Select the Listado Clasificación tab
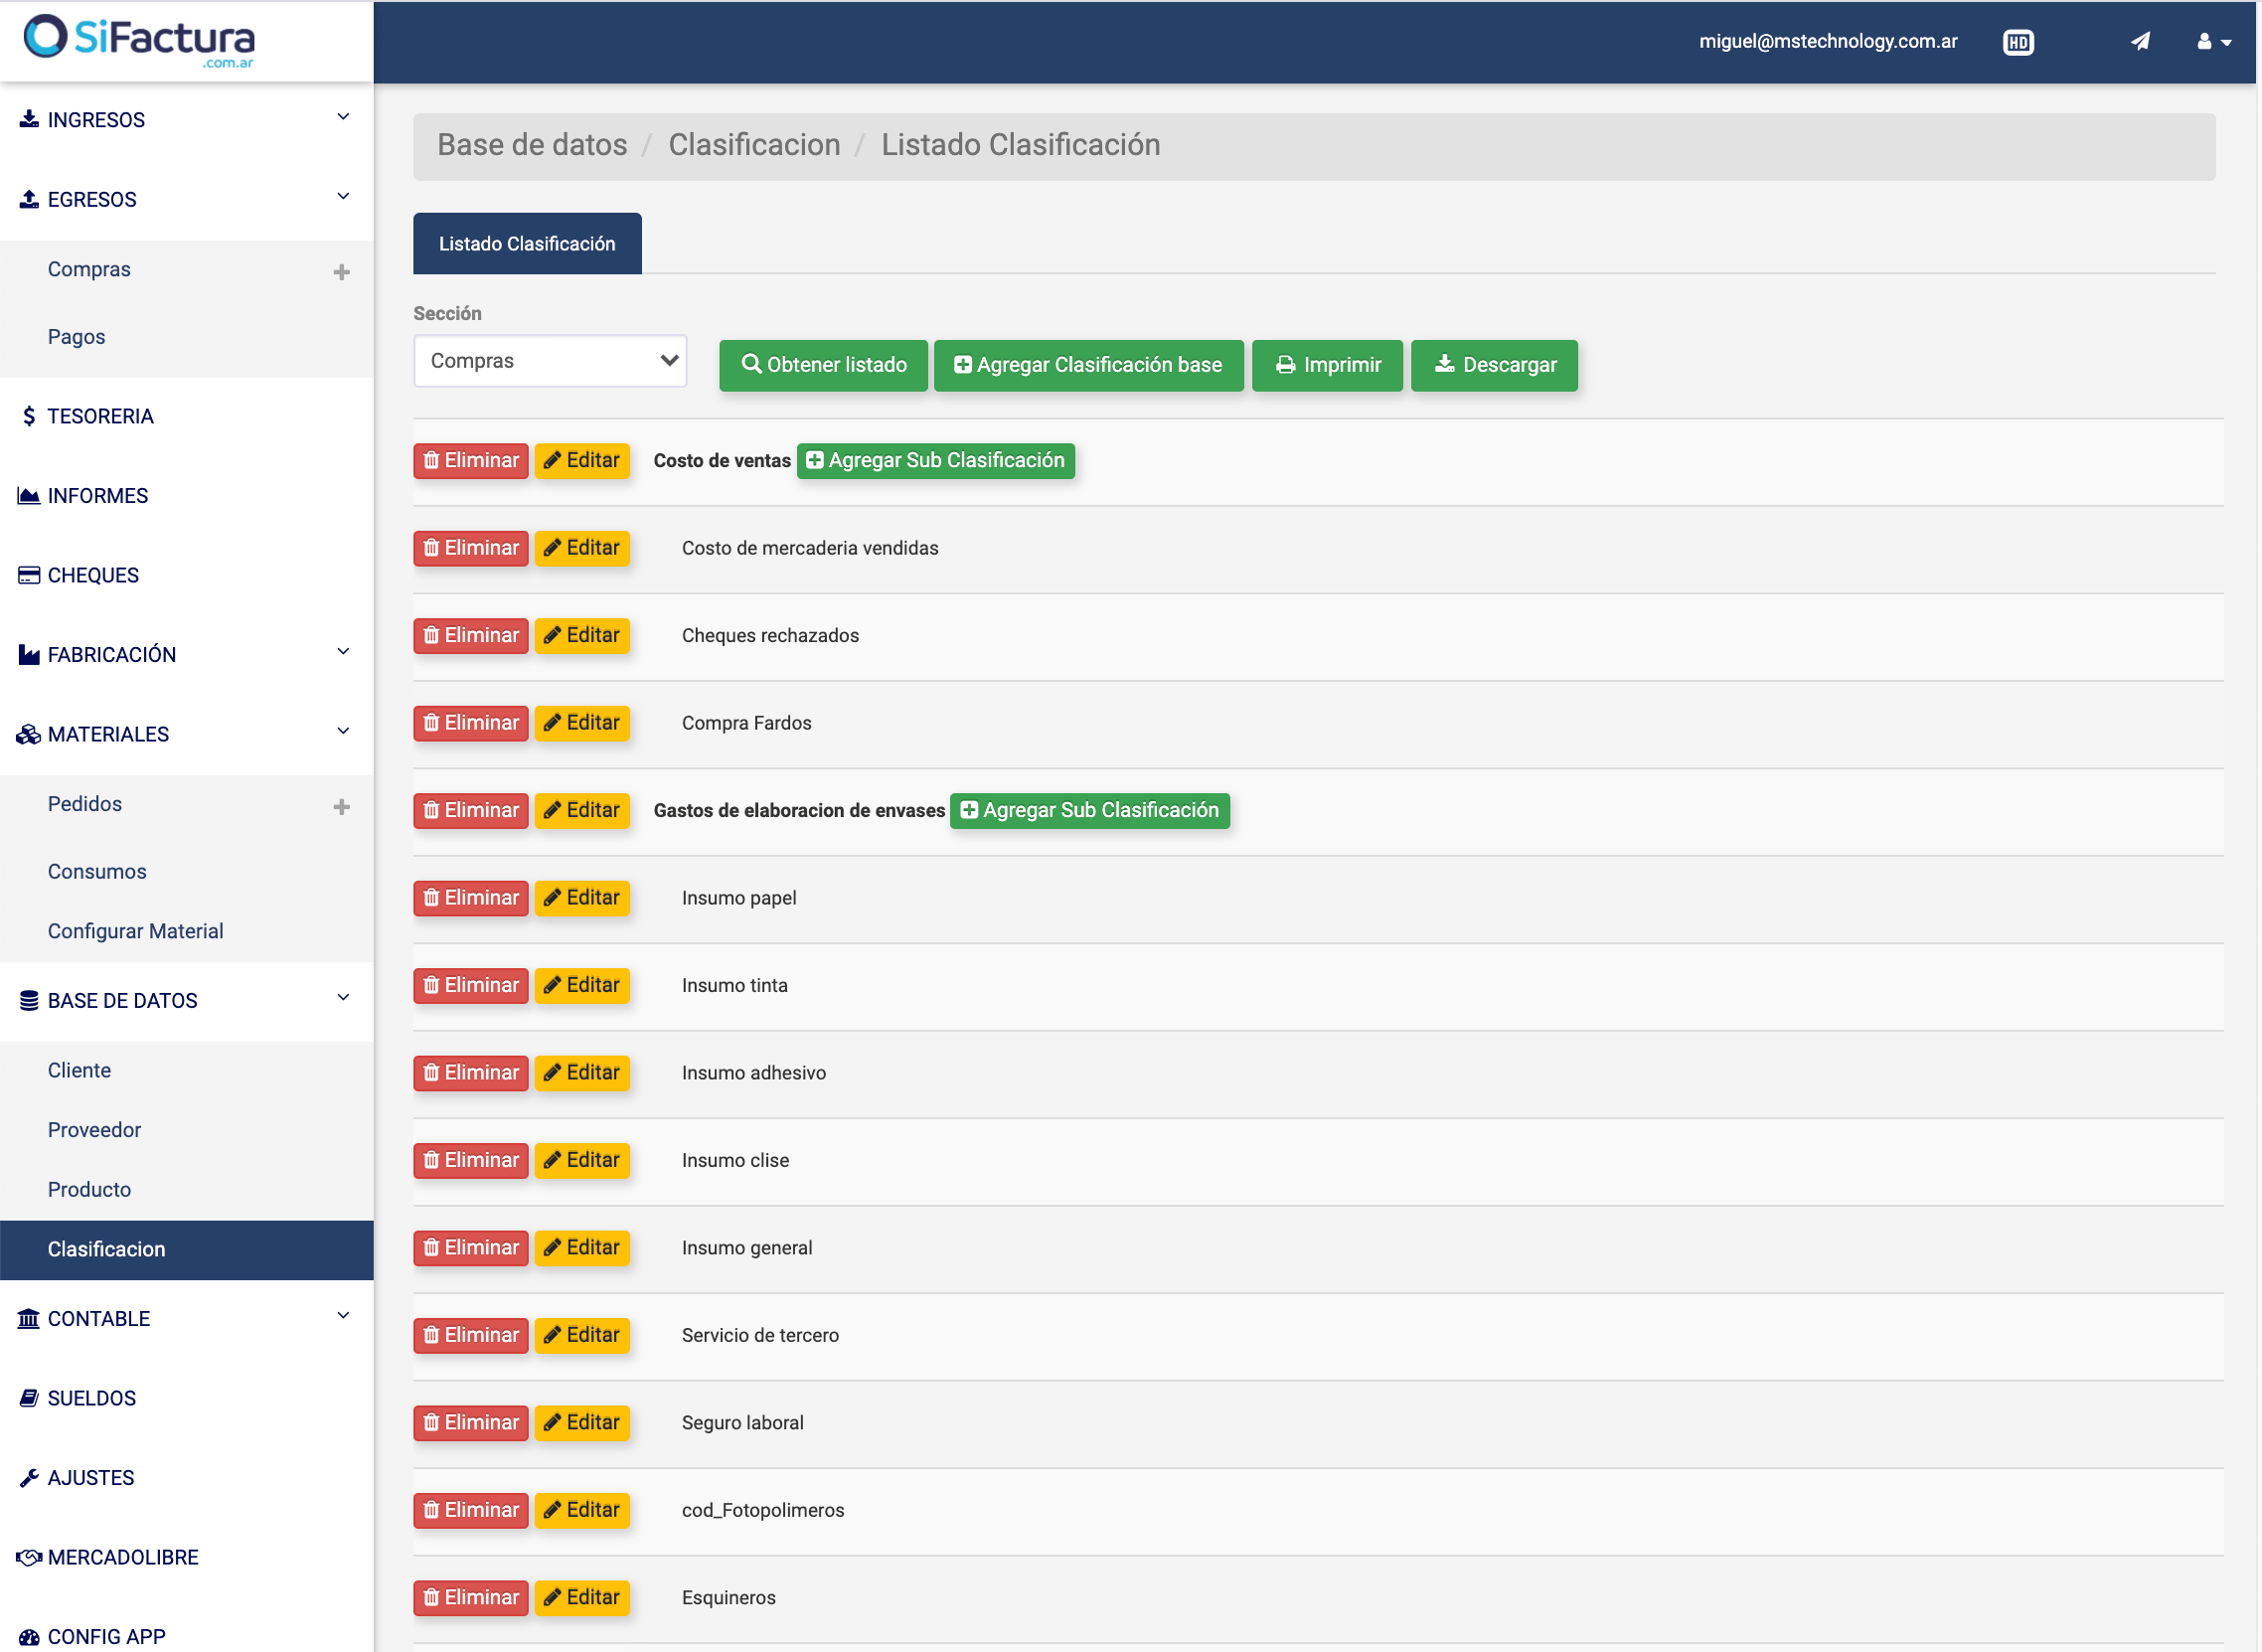 coord(527,244)
